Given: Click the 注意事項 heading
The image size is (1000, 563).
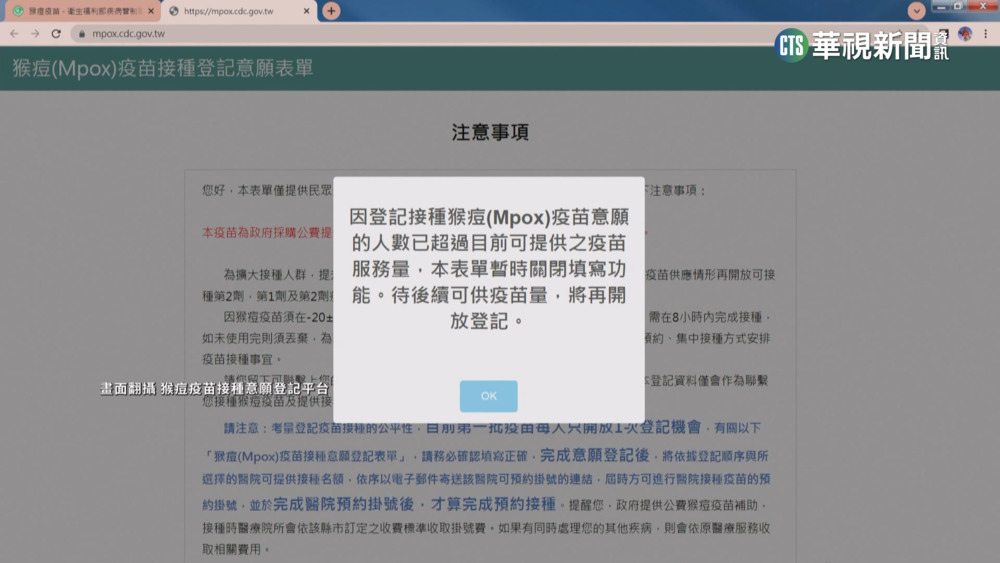Looking at the screenshot, I should click(490, 132).
